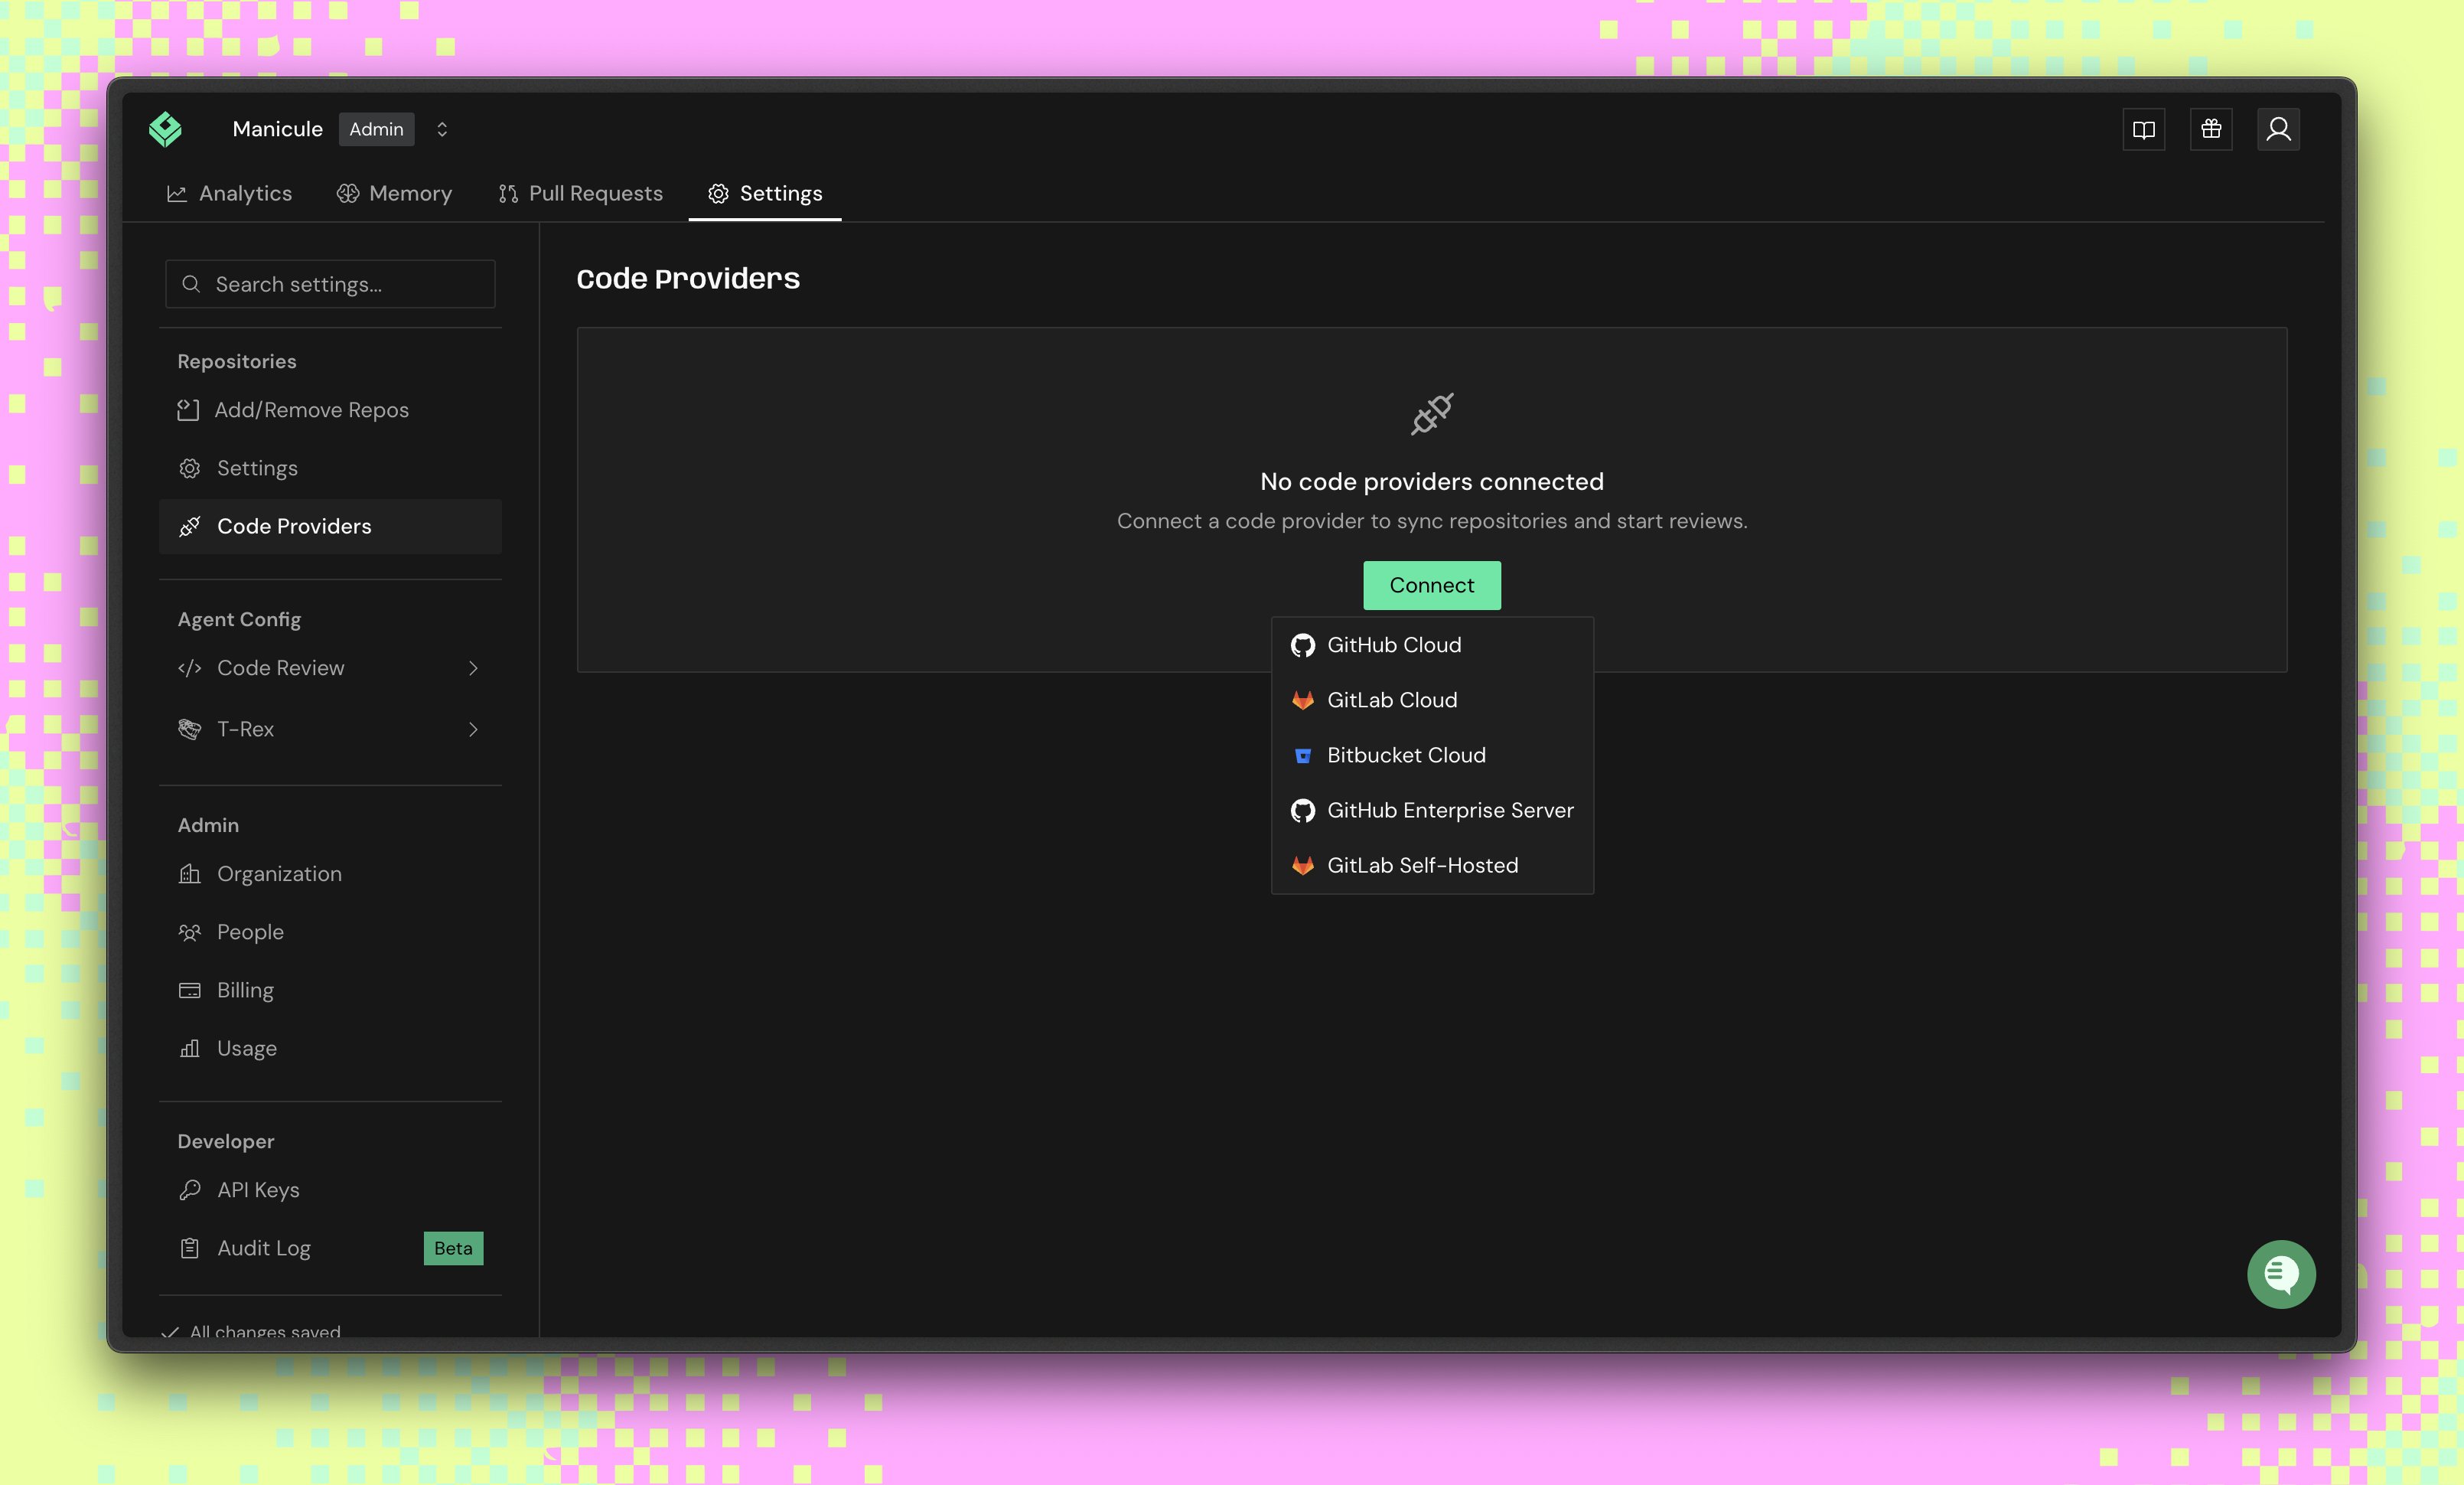Image resolution: width=2464 pixels, height=1485 pixels.
Task: Click the Billing card icon
Action: pyautogui.click(x=189, y=990)
